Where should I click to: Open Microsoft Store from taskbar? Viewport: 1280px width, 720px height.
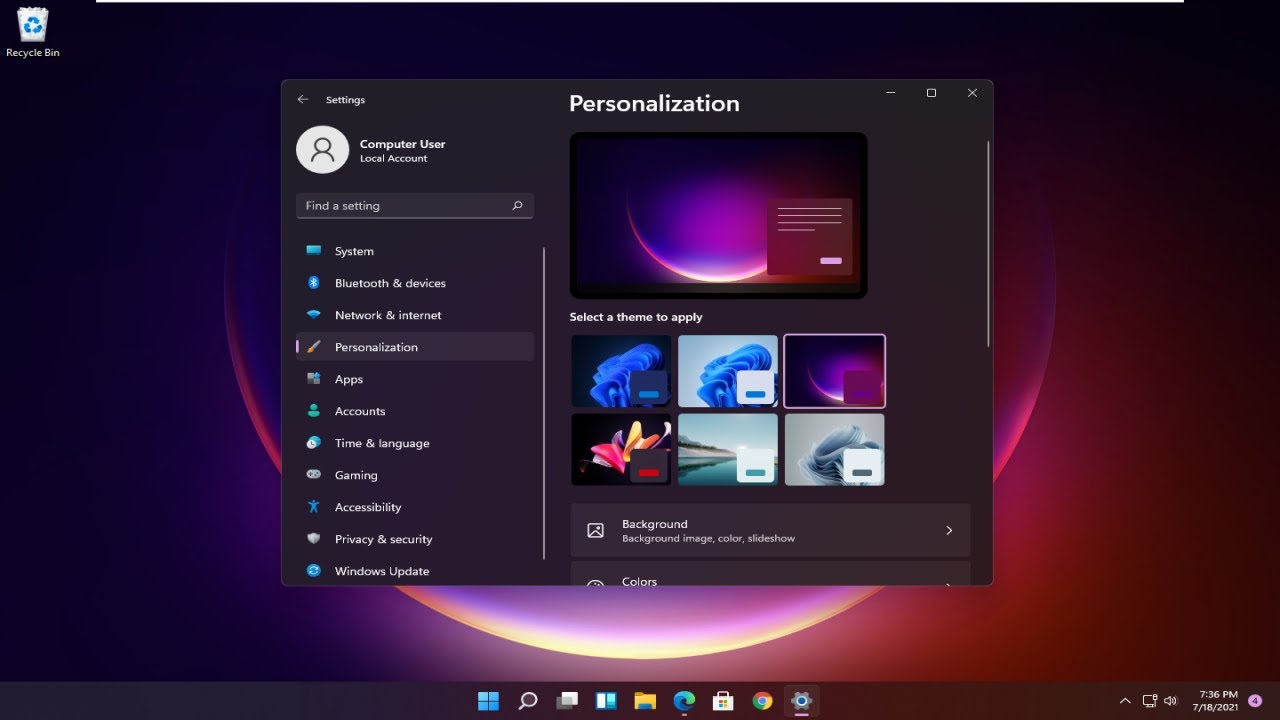coord(723,701)
